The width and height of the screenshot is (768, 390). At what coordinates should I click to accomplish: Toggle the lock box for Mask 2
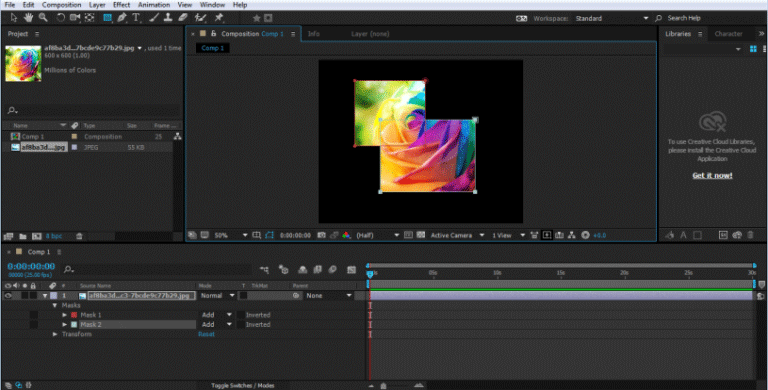click(x=34, y=324)
